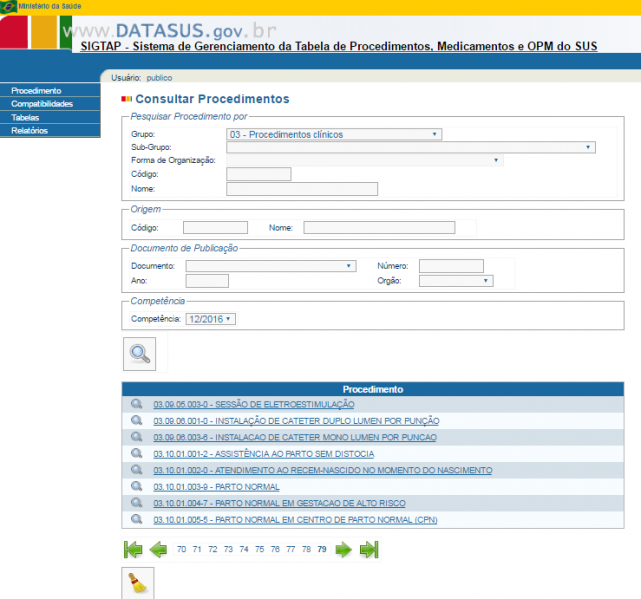Open 03.10.01.003-9 PARTO NORMAL link
641x599 pixels.
[x=216, y=487]
